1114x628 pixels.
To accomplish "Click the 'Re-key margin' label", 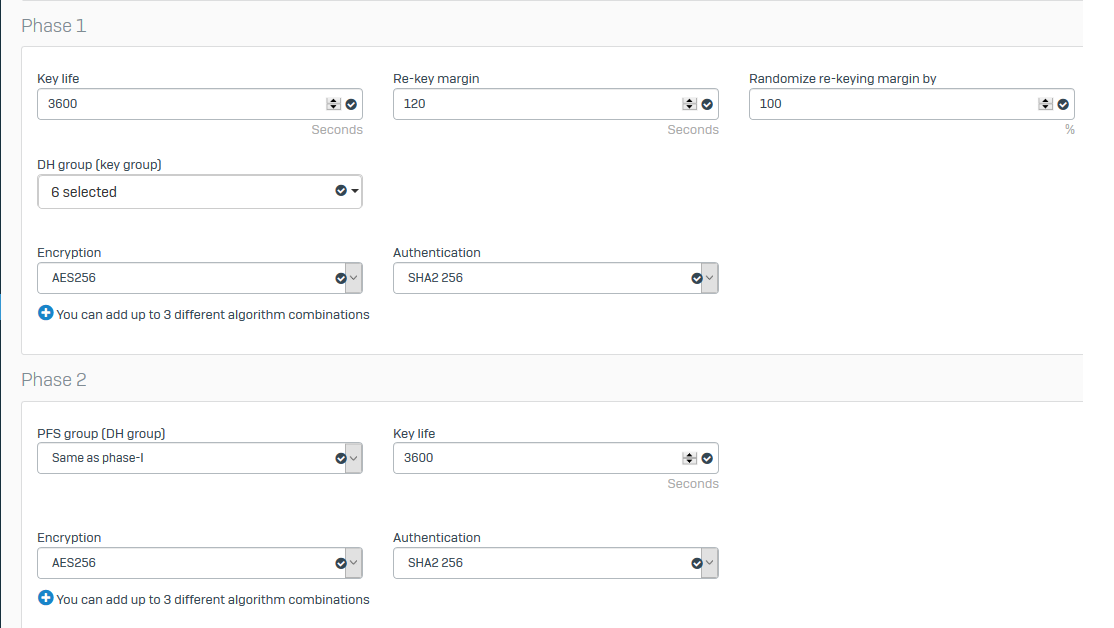I will point(436,79).
